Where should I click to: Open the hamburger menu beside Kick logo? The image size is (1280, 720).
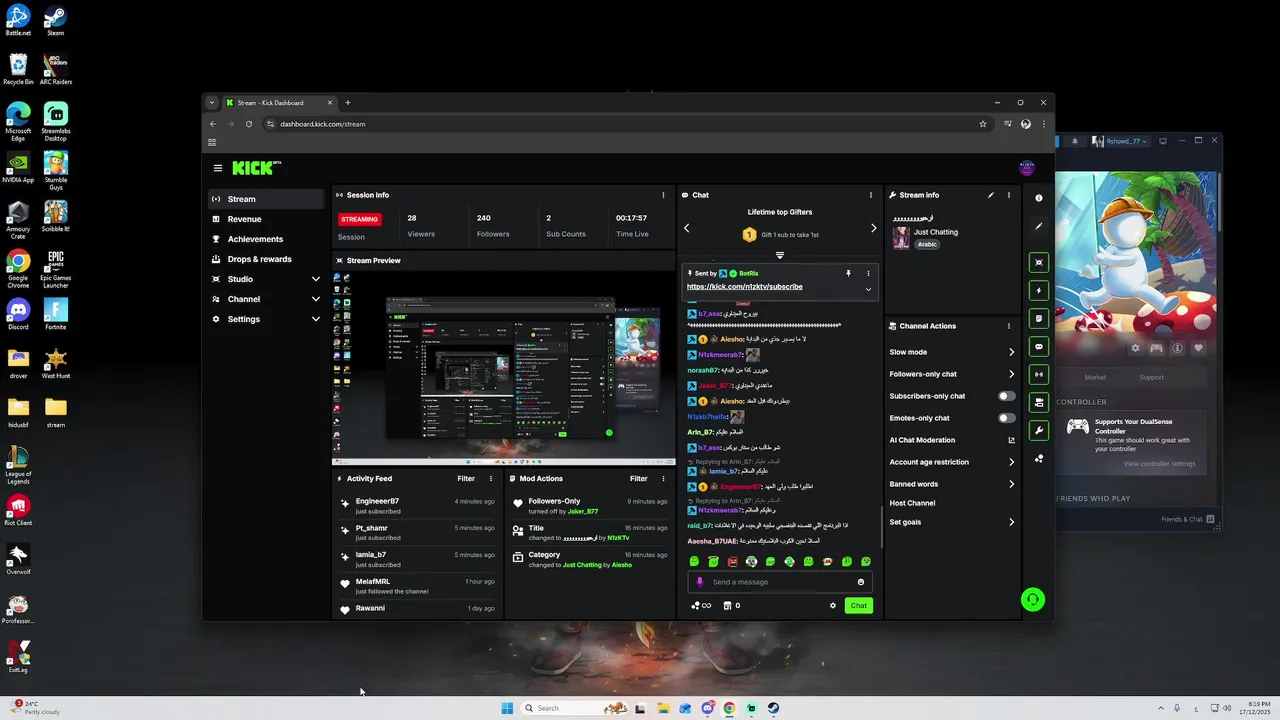coord(217,168)
